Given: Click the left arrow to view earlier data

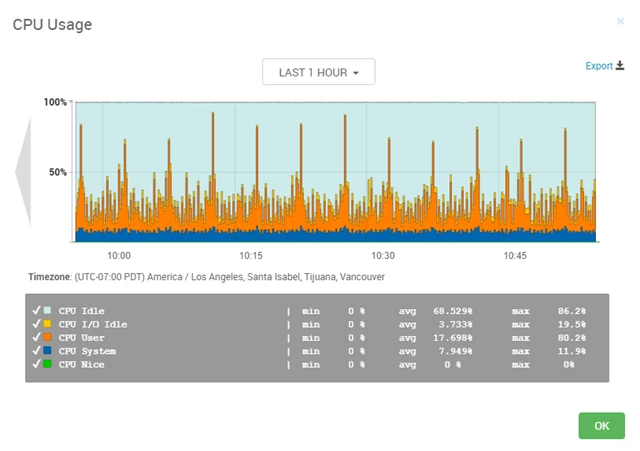Looking at the screenshot, I should tap(22, 172).
